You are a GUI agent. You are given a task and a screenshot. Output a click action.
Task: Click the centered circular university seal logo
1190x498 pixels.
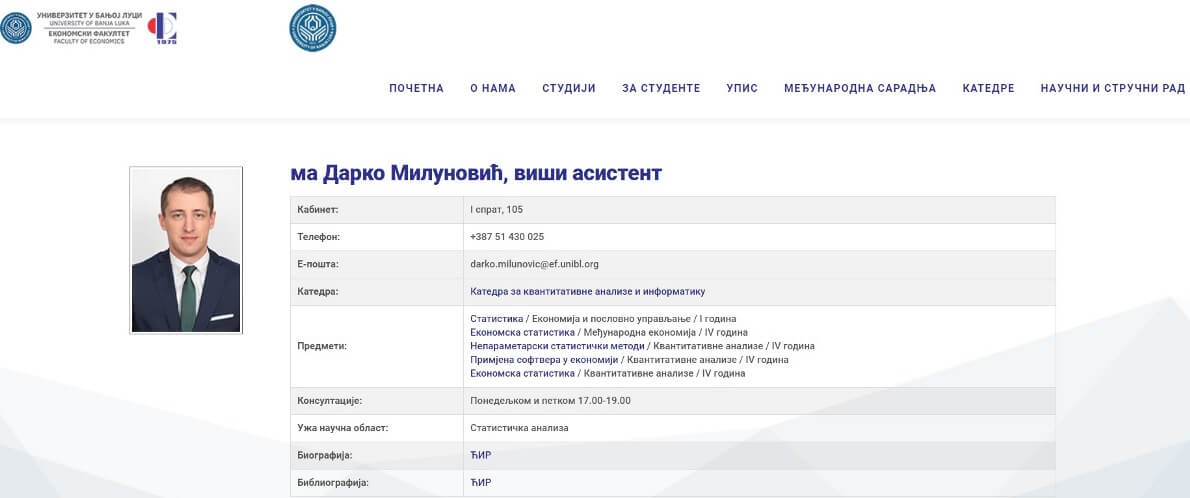point(312,28)
